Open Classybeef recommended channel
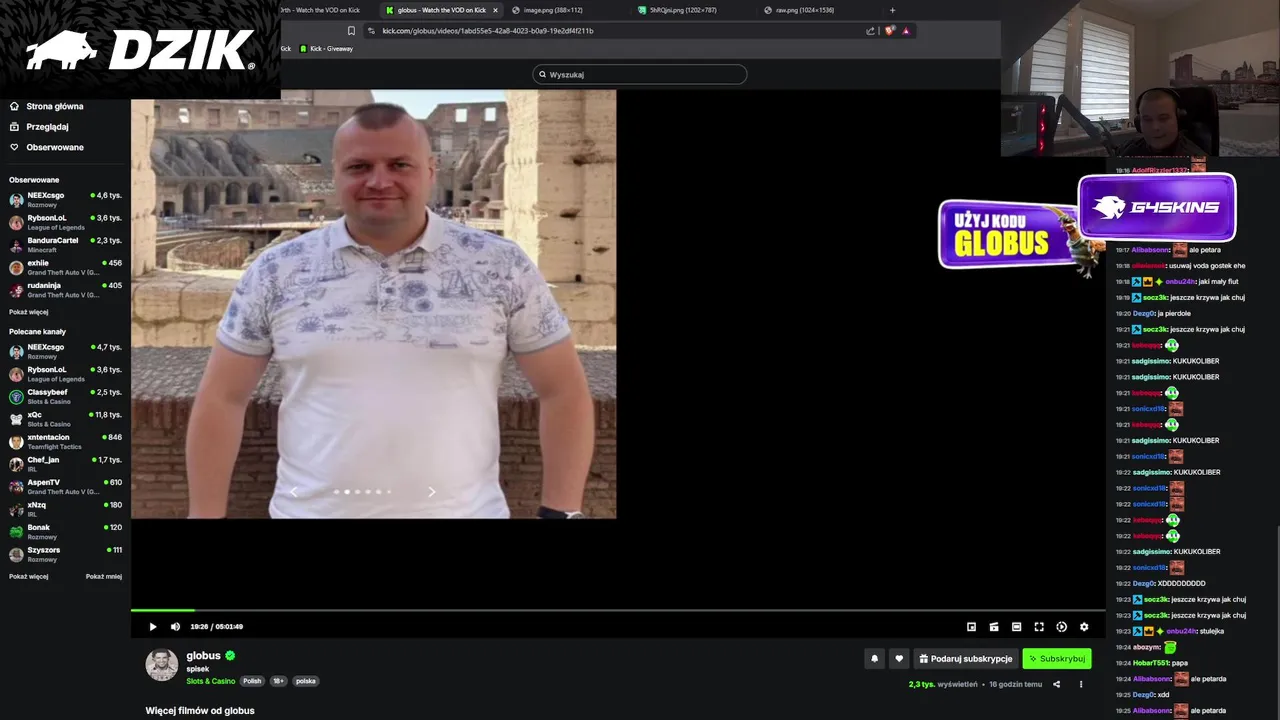This screenshot has width=1280, height=720. click(65, 396)
